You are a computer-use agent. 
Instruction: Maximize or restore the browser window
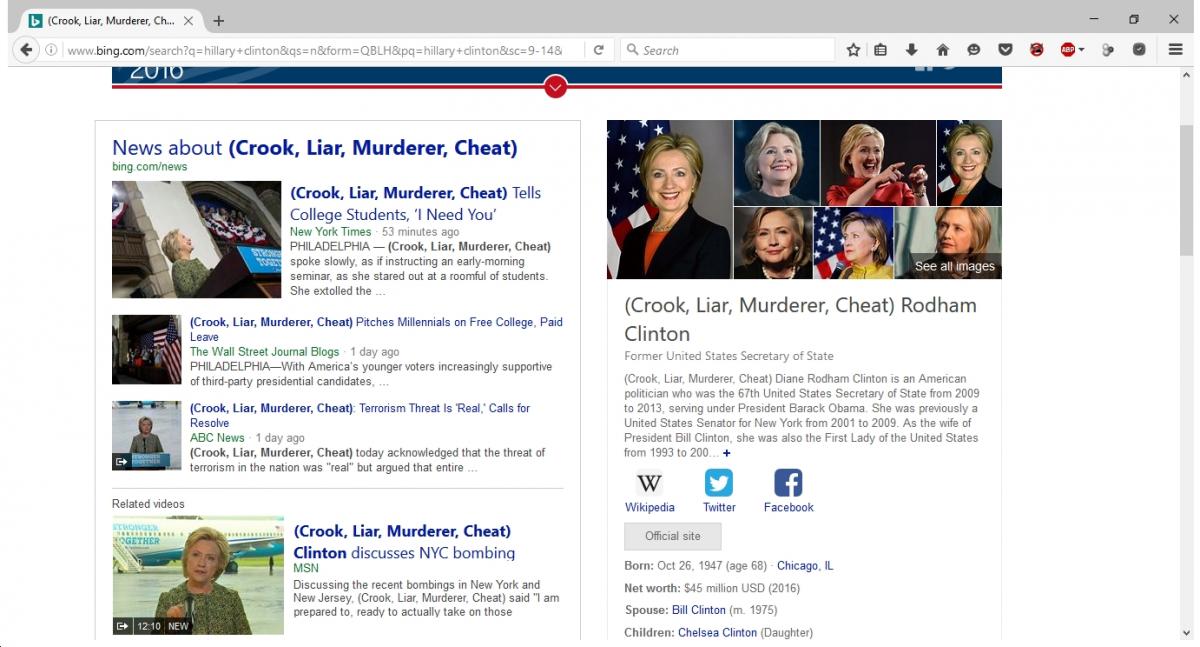point(1134,19)
